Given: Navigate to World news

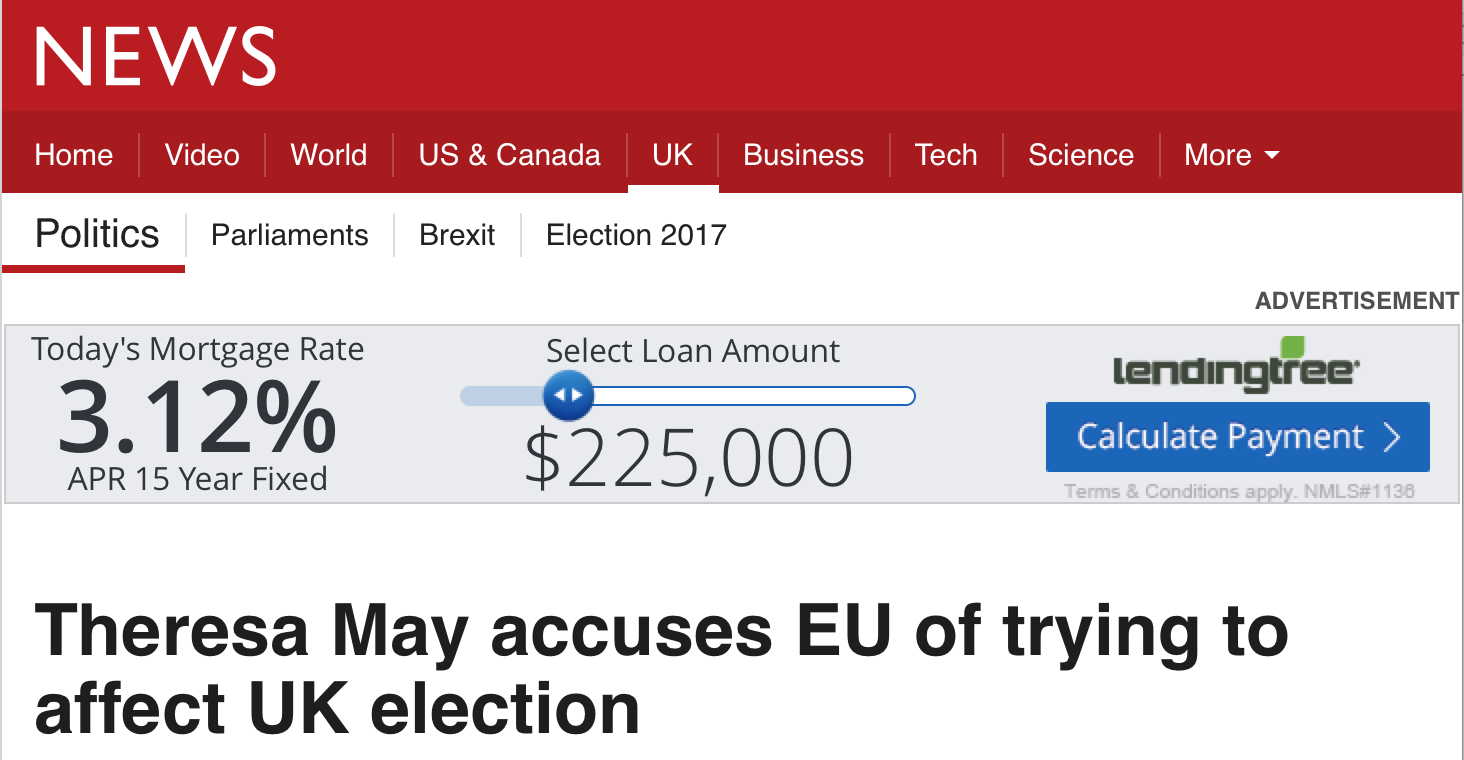Looking at the screenshot, I should point(328,155).
